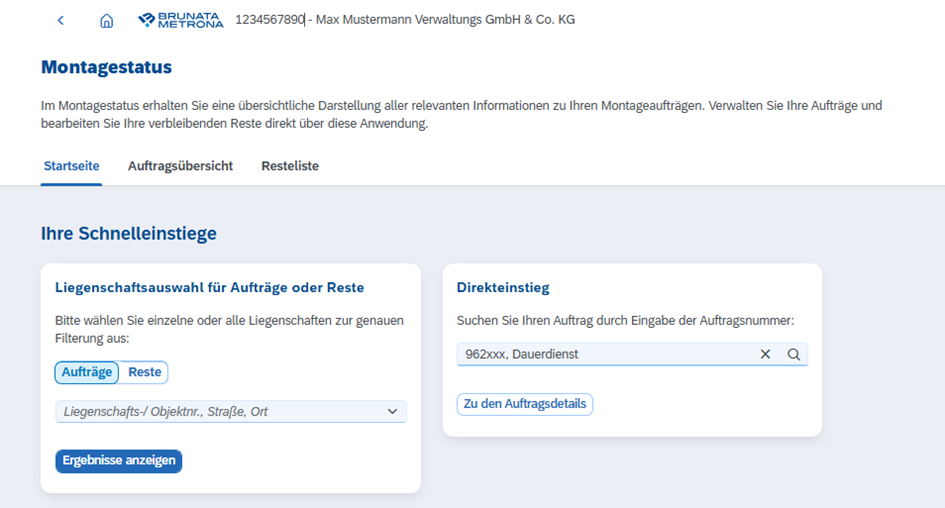The height and width of the screenshot is (508, 945).
Task: Click the back arrow icon
Action: 61,20
